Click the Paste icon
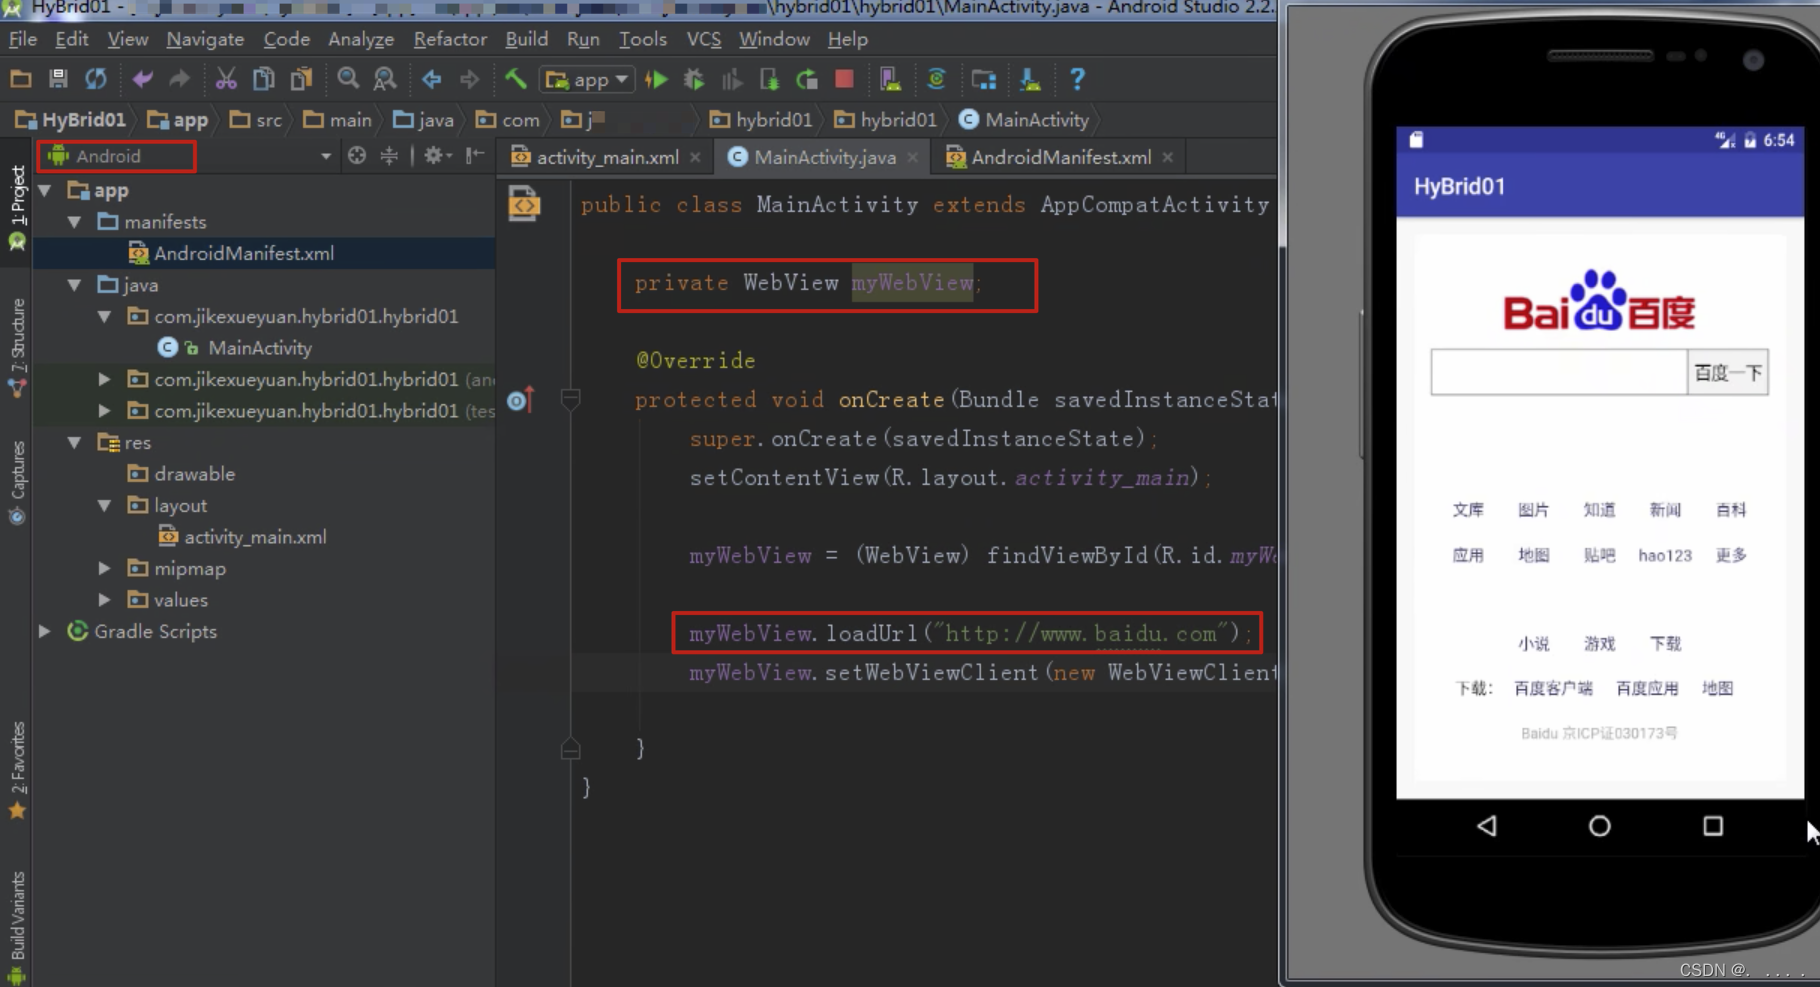 point(301,79)
